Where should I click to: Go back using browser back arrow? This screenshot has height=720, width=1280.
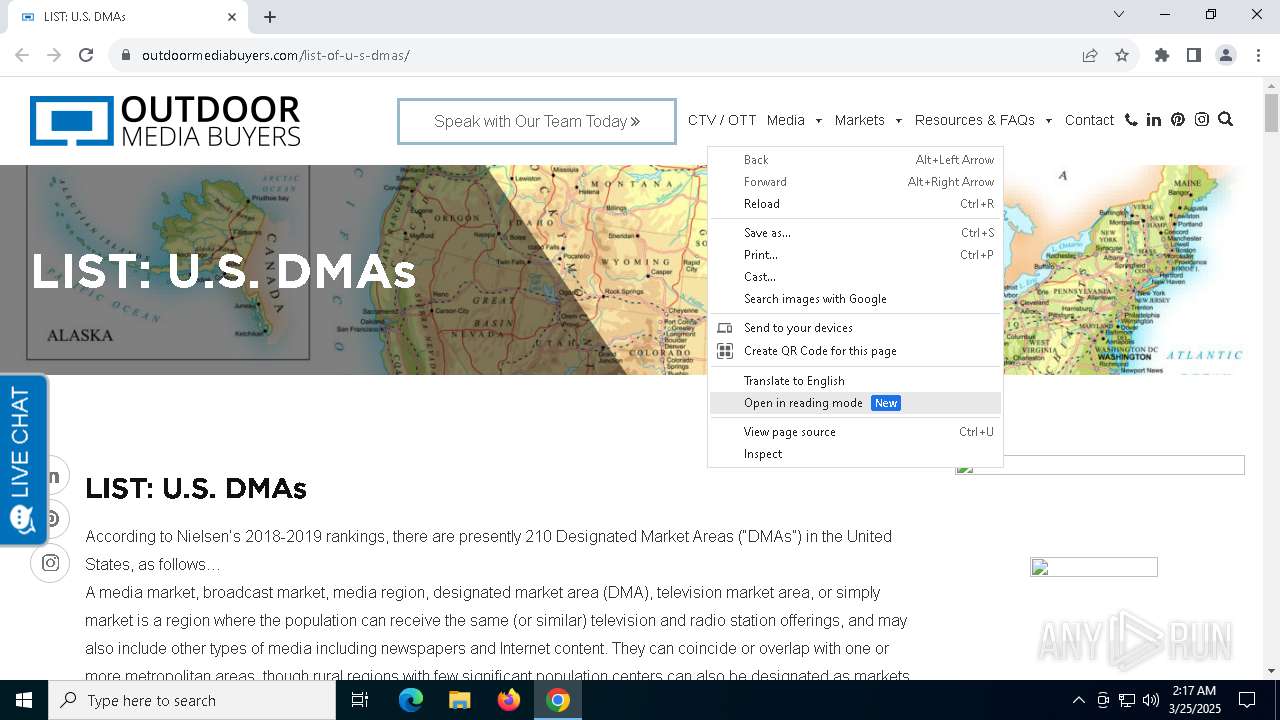(22, 55)
